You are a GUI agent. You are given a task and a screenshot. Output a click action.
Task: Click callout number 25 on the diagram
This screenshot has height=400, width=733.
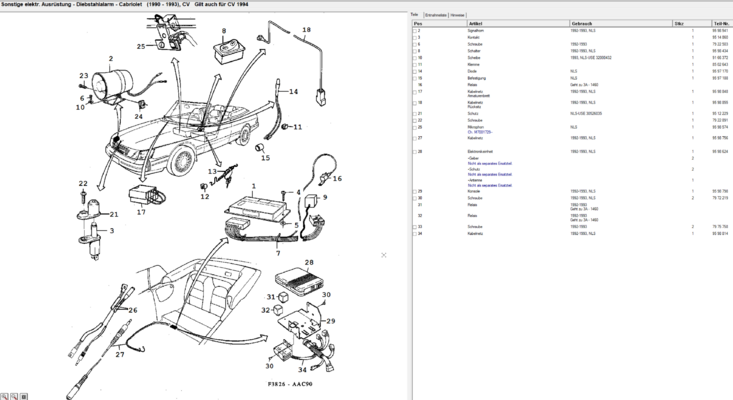pos(141,46)
